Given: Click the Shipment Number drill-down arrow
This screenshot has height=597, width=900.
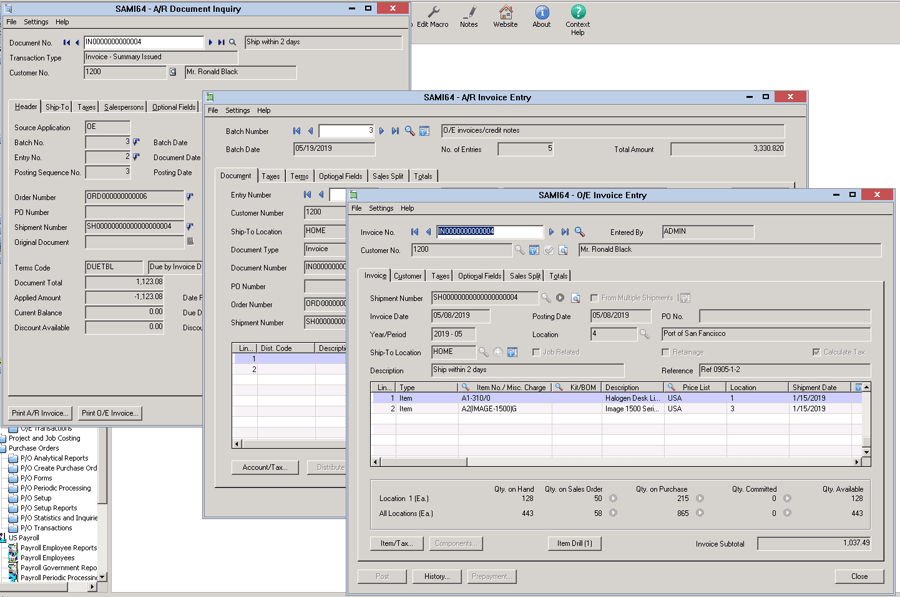Looking at the screenshot, I should (559, 298).
